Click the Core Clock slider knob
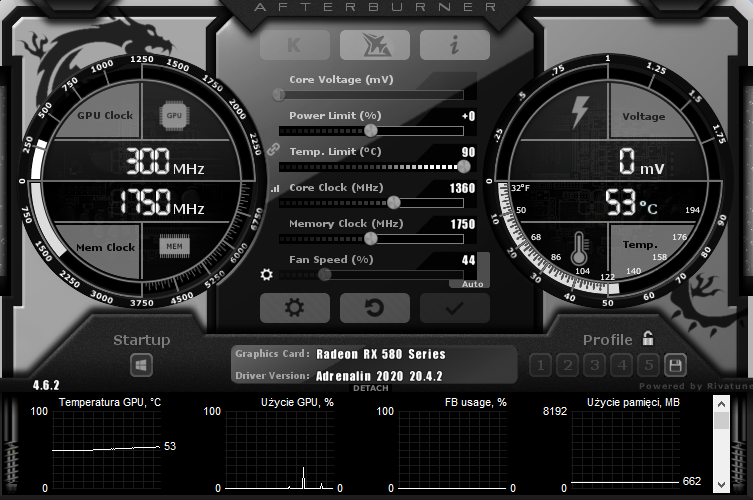Viewport: 753px width, 500px height. (x=394, y=203)
